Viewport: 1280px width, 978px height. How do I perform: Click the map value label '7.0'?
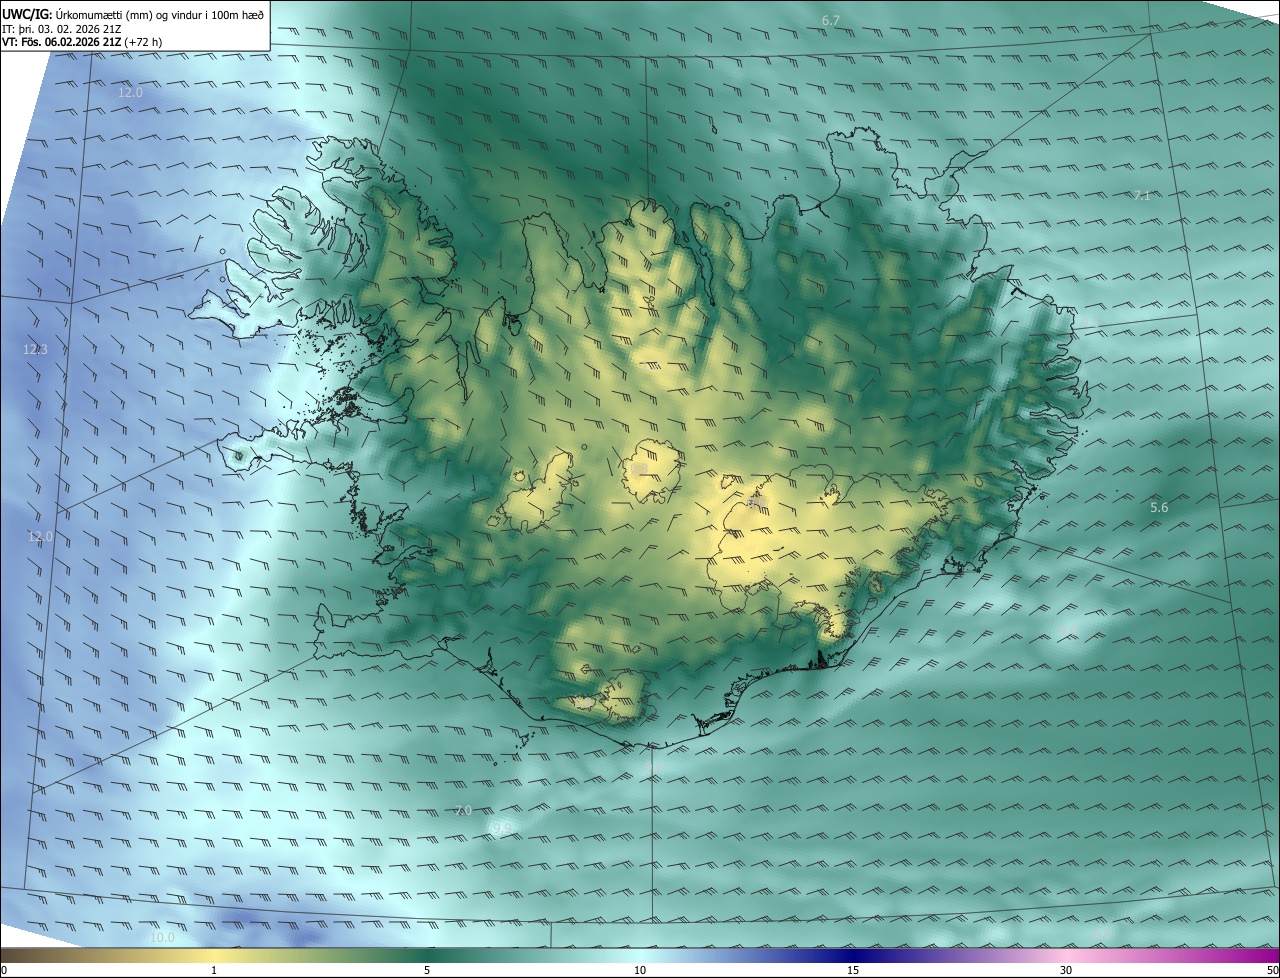(x=462, y=810)
